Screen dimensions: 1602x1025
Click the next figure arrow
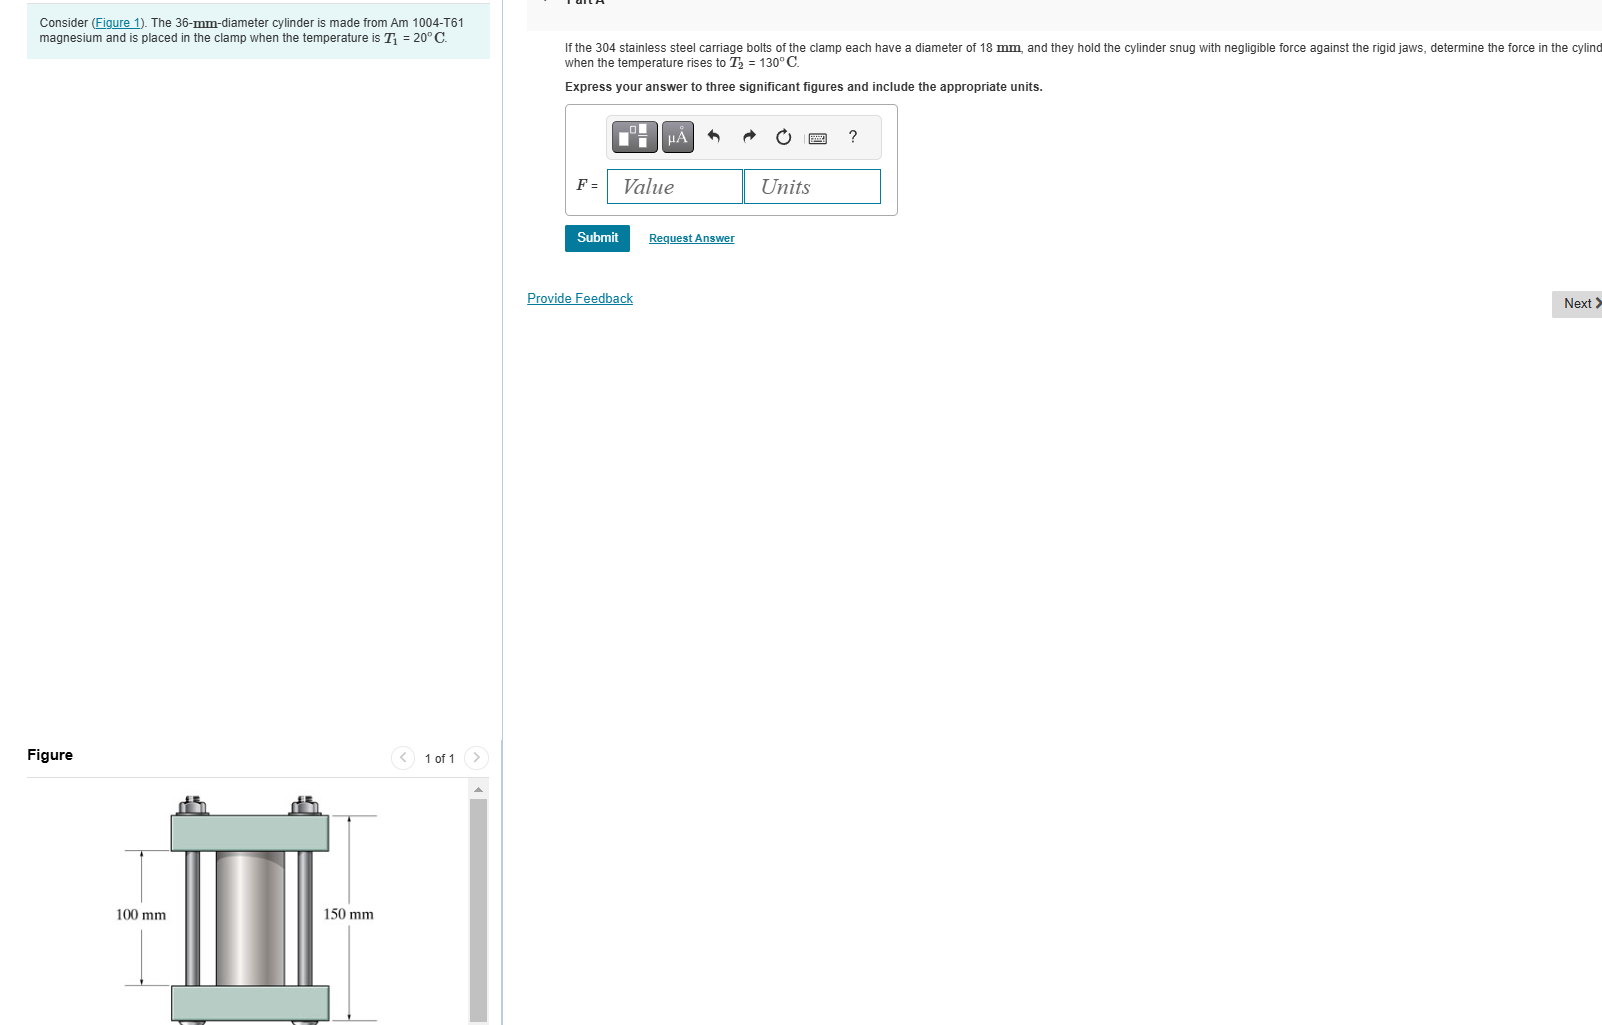click(x=477, y=758)
